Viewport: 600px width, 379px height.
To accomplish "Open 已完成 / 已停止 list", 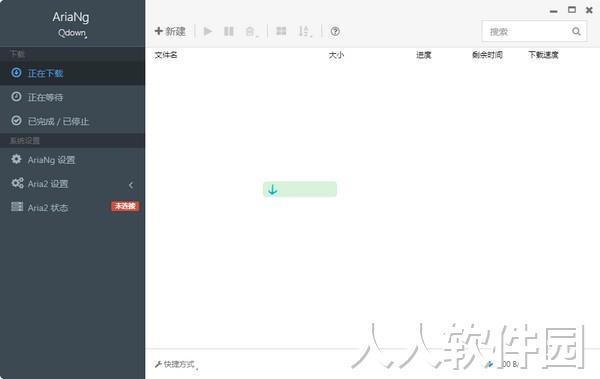I will tap(72, 121).
